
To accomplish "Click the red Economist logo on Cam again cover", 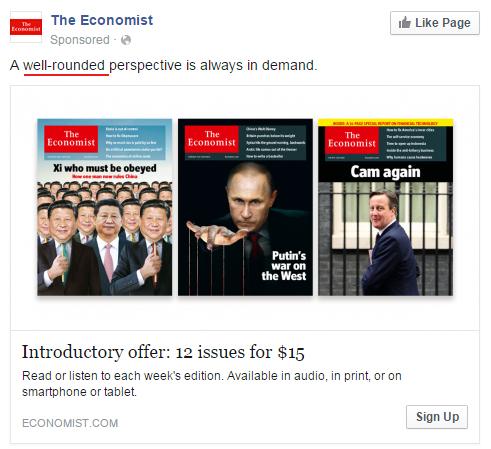I will [x=352, y=140].
